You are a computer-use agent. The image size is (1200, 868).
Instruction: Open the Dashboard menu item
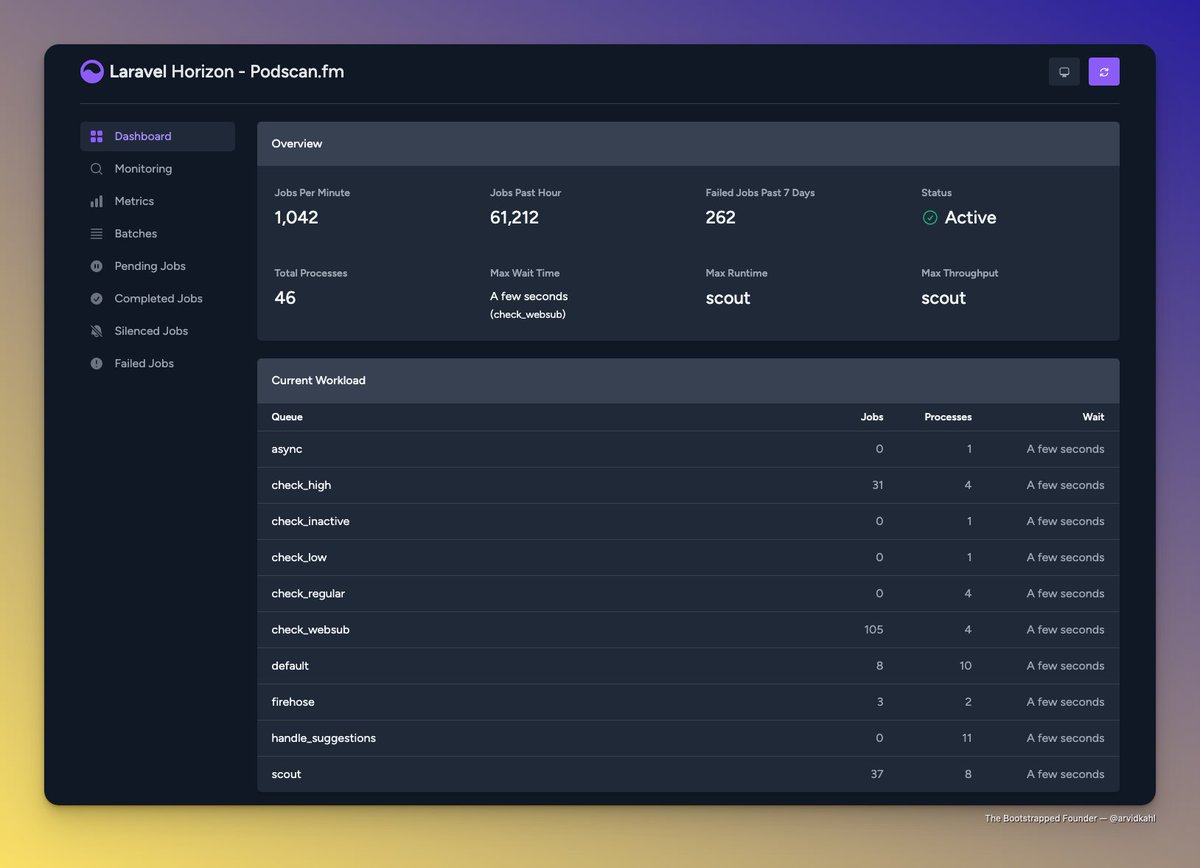pyautogui.click(x=158, y=136)
